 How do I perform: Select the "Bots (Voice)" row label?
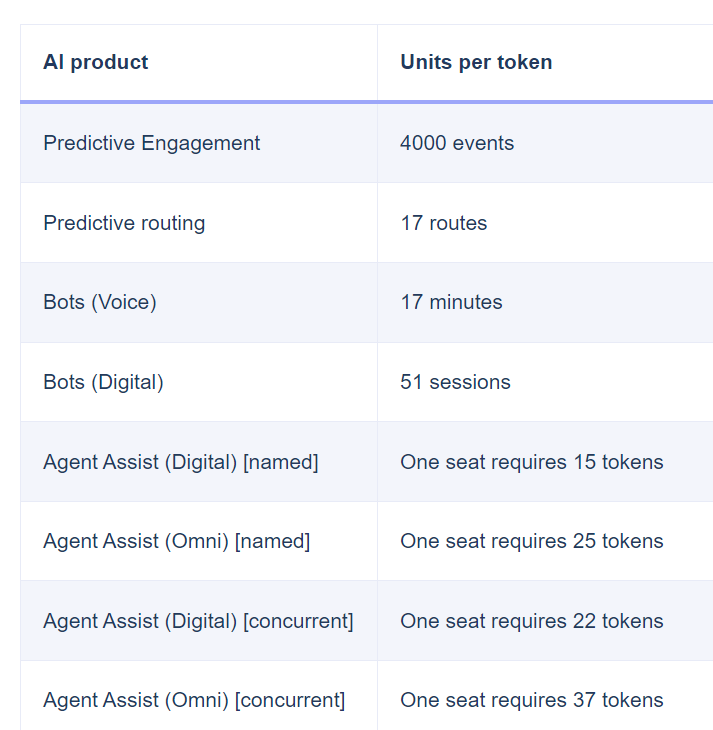(x=100, y=302)
